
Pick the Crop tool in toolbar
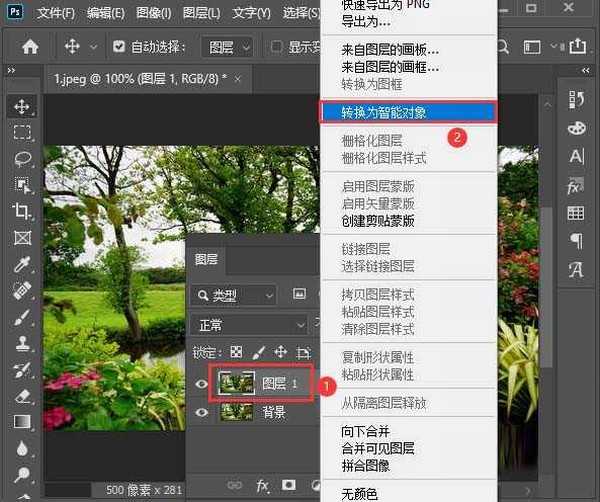coord(22,211)
